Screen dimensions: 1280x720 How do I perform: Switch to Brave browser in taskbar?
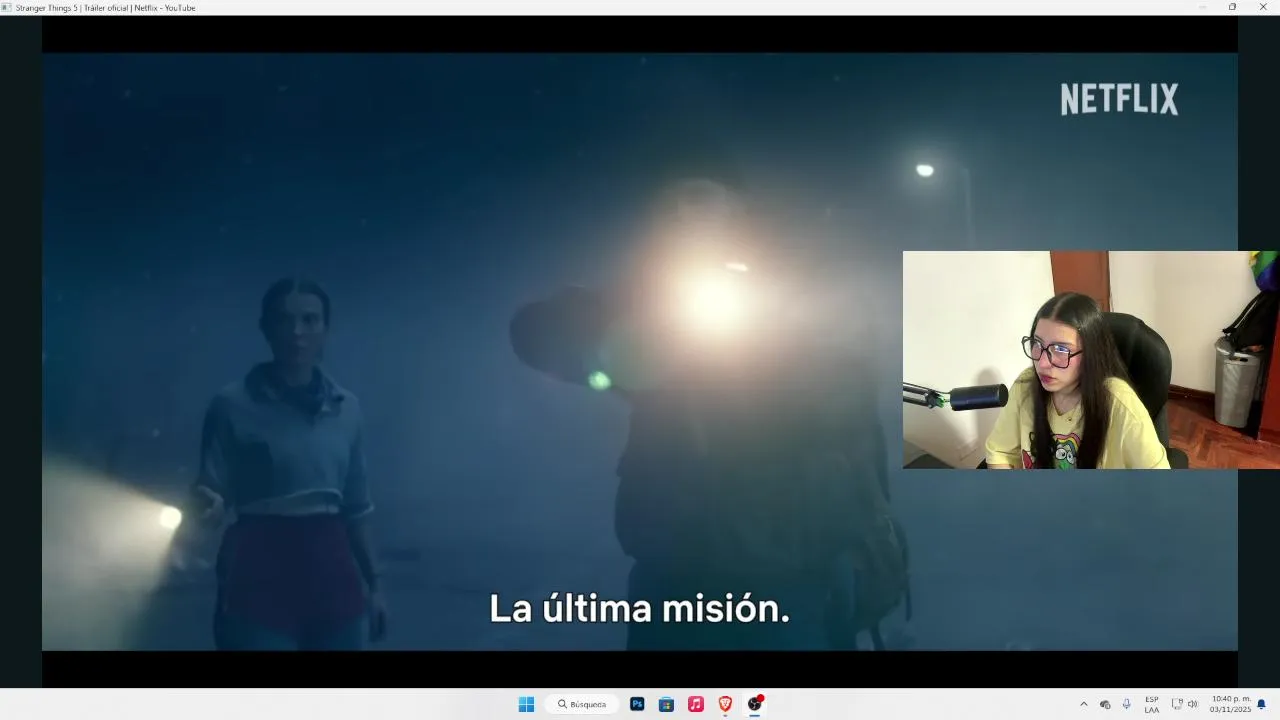click(x=725, y=704)
